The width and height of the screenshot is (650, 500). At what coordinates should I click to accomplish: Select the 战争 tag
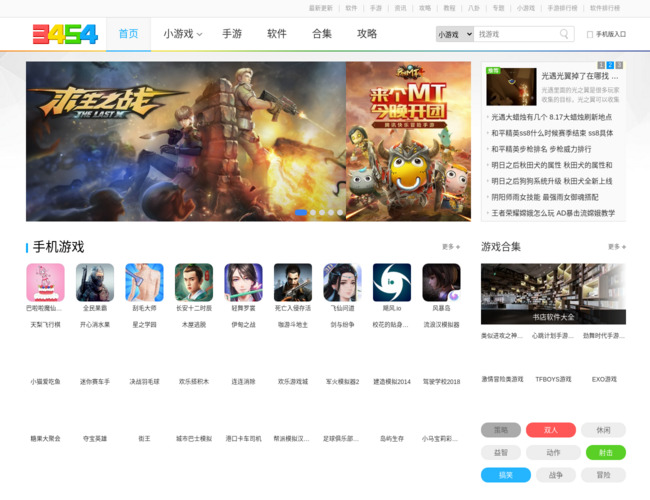click(x=556, y=475)
